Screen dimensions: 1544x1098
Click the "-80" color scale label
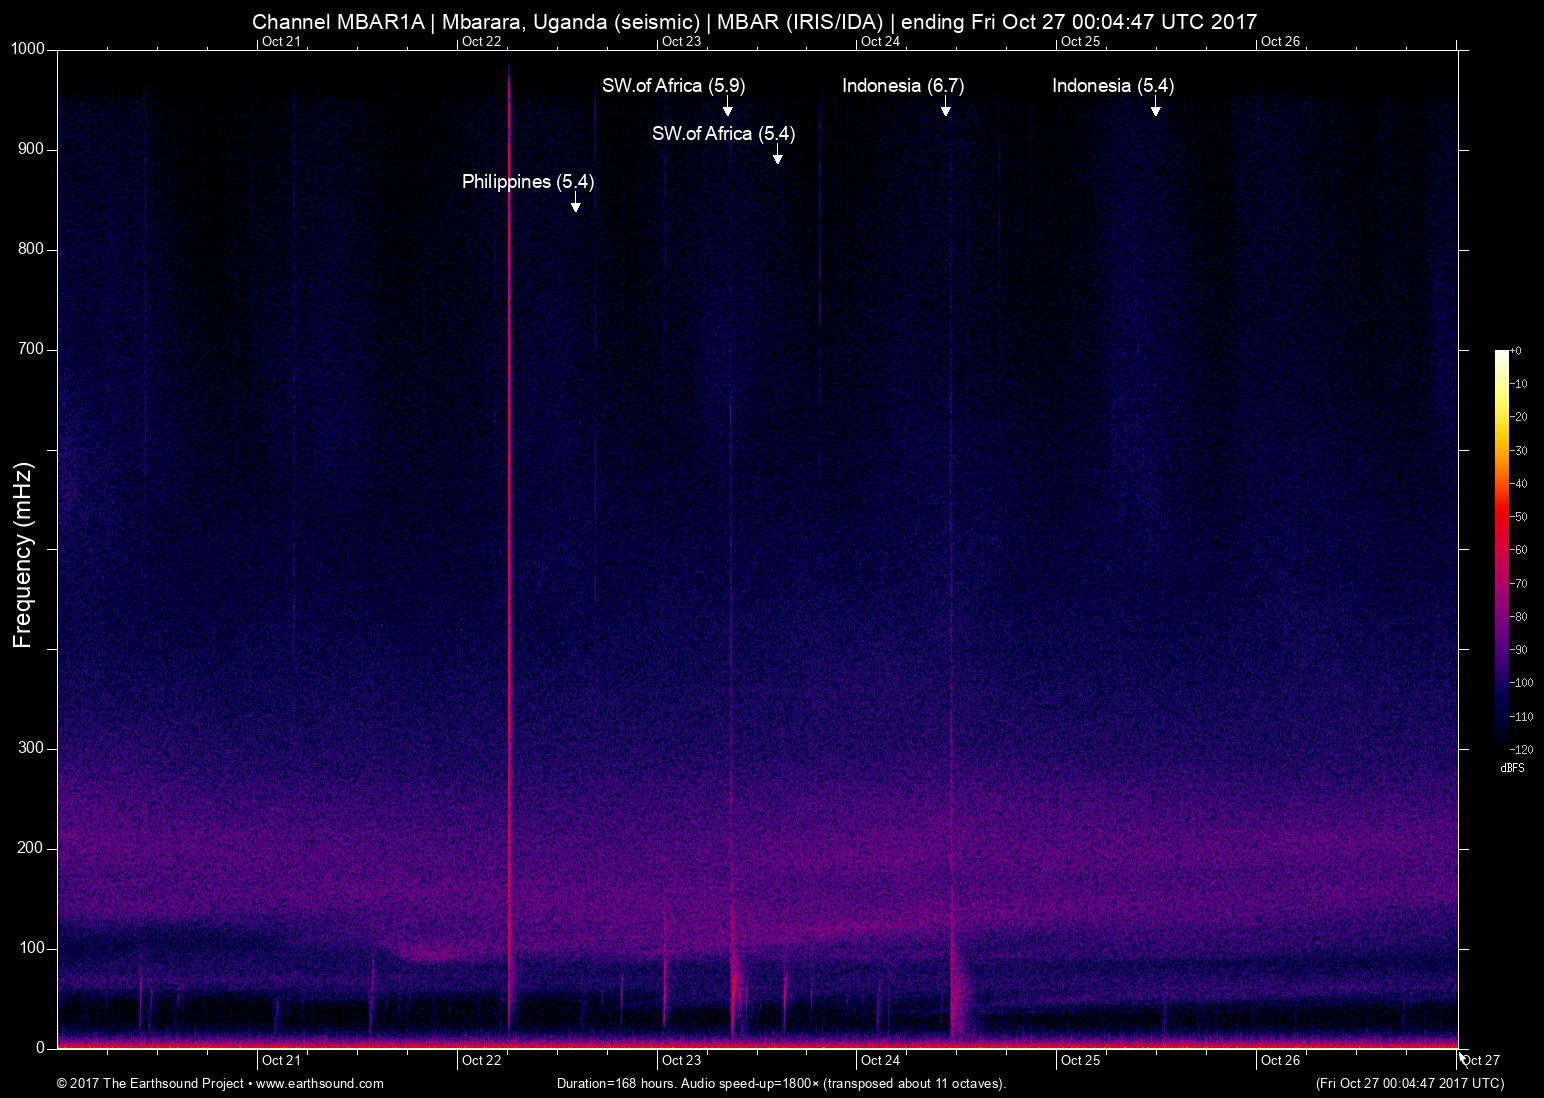coord(1518,617)
